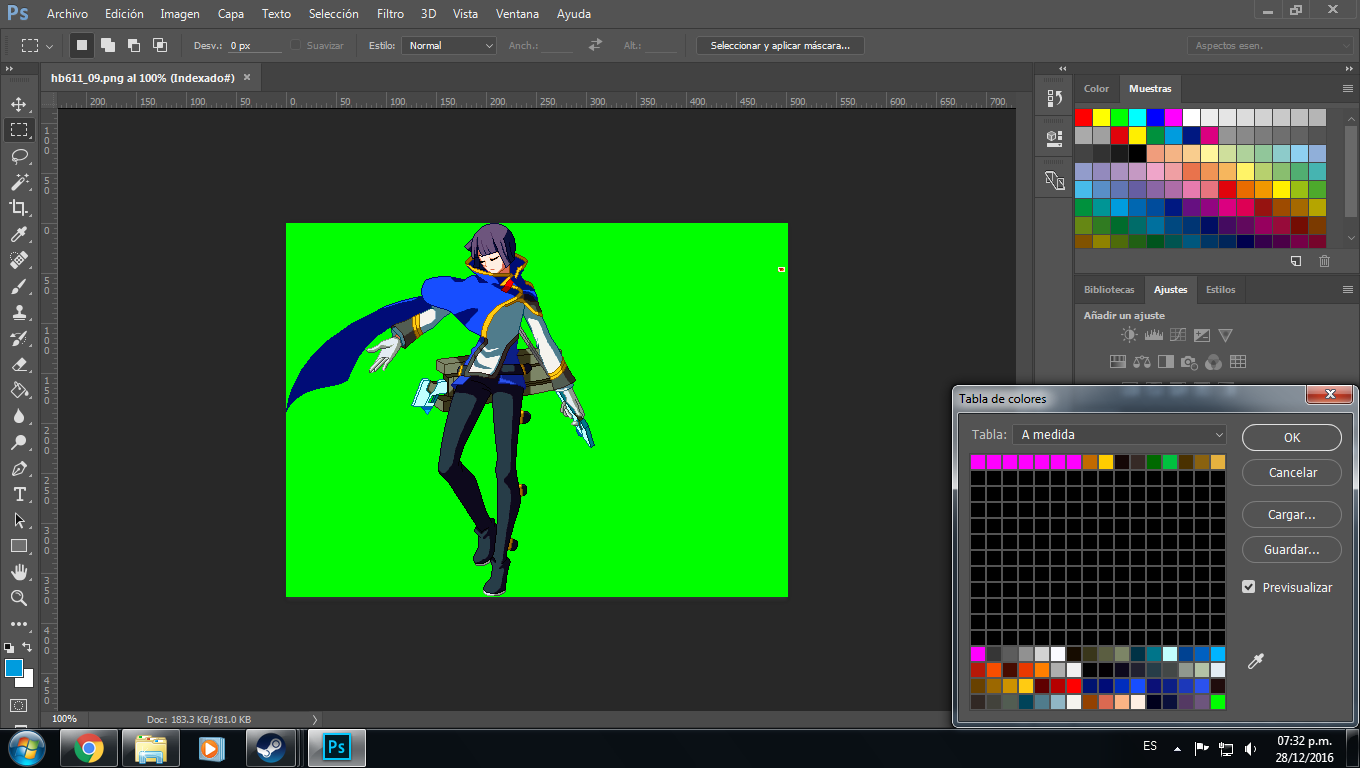Select the Move tool
Image resolution: width=1360 pixels, height=768 pixels.
pos(19,104)
